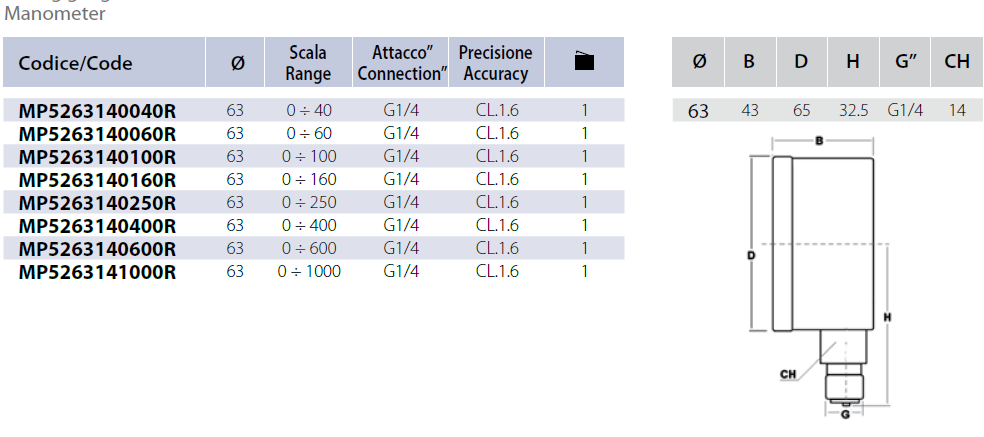This screenshot has height=437, width=984.
Task: Click the MP5263140600R code entry
Action: click(x=98, y=248)
